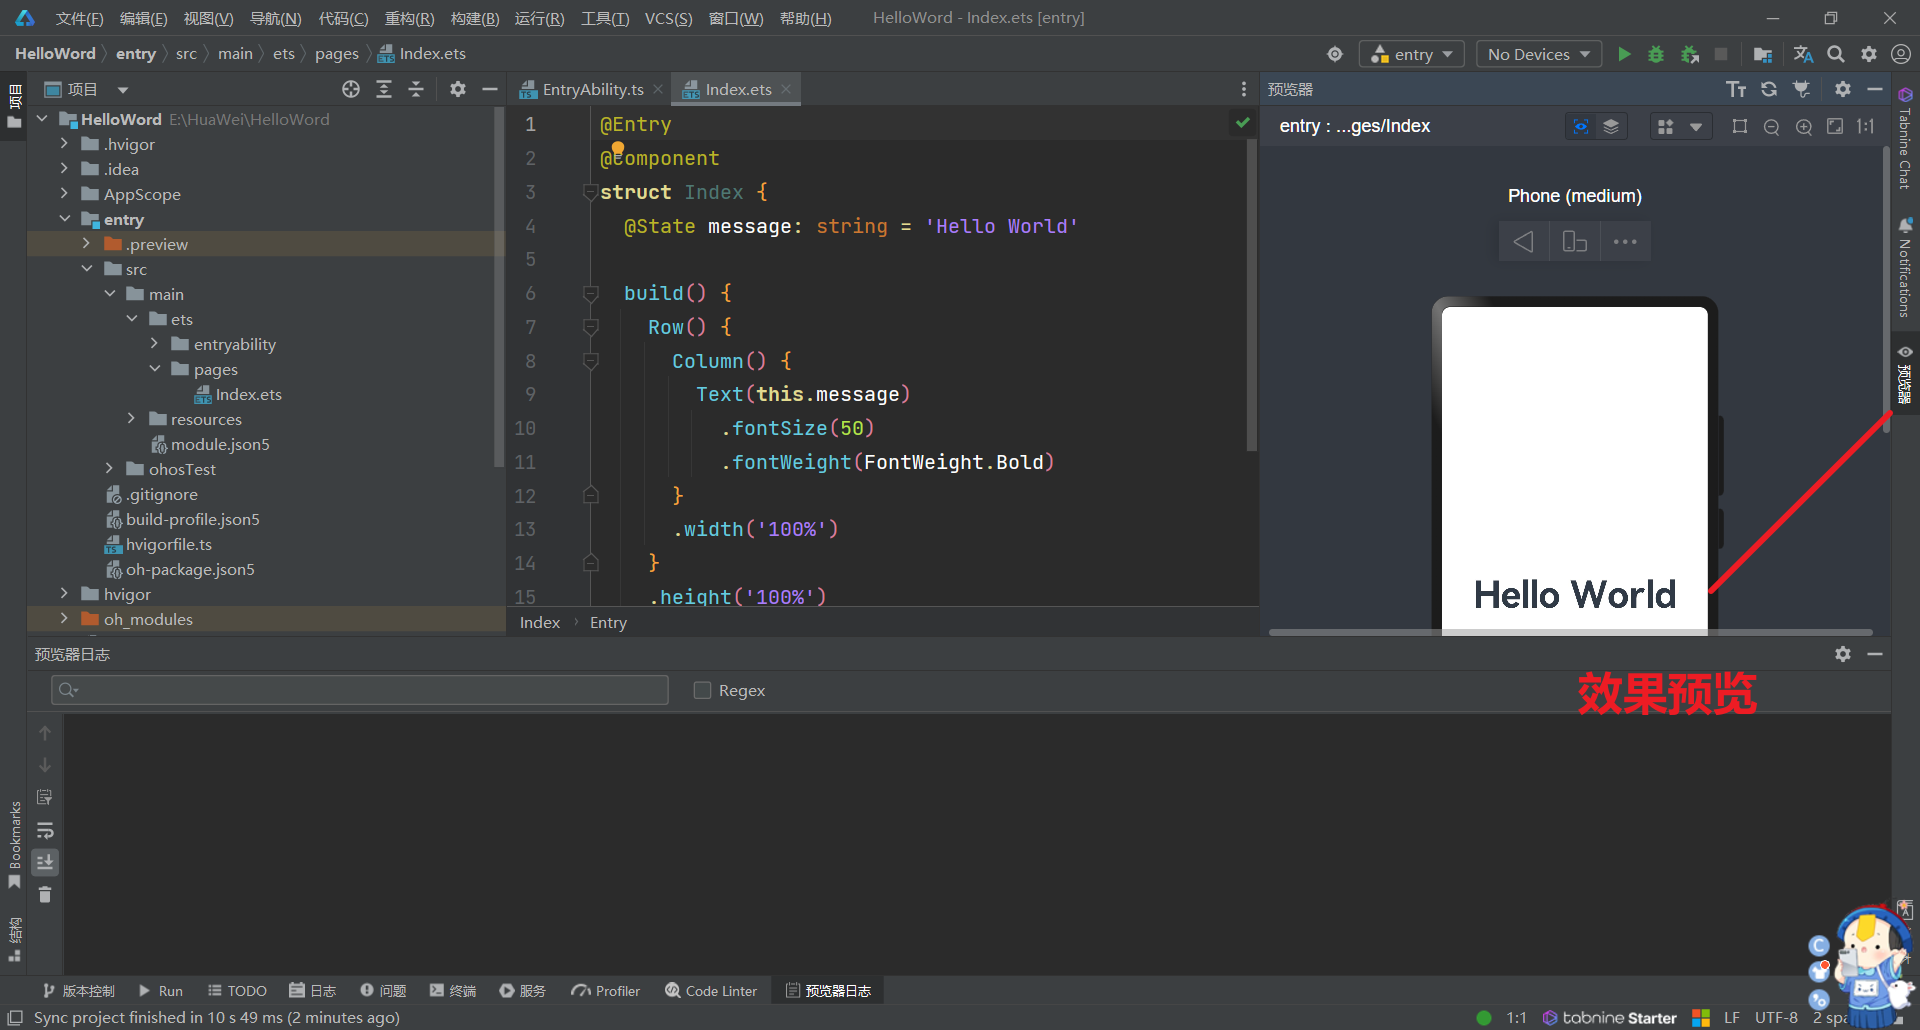The height and width of the screenshot is (1030, 1920).
Task: Open Notifications side panel
Action: pos(1905,269)
